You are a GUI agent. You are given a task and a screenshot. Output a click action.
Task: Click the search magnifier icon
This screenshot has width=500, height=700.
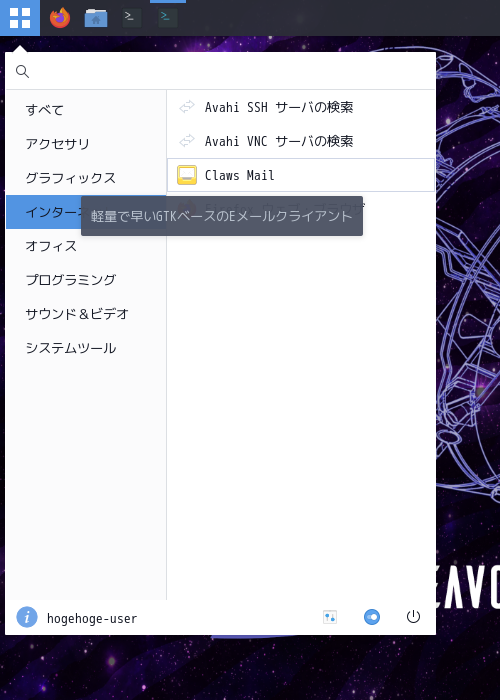[22, 71]
